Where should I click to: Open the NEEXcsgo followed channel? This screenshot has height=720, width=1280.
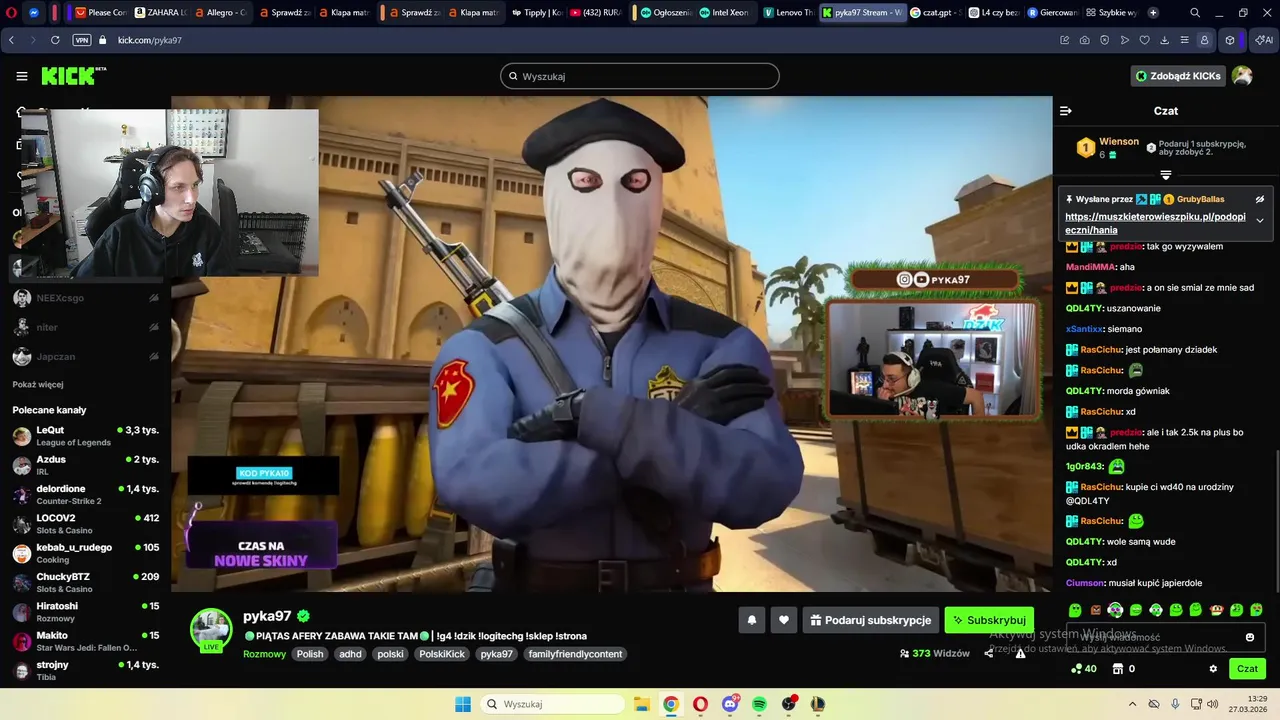click(85, 298)
